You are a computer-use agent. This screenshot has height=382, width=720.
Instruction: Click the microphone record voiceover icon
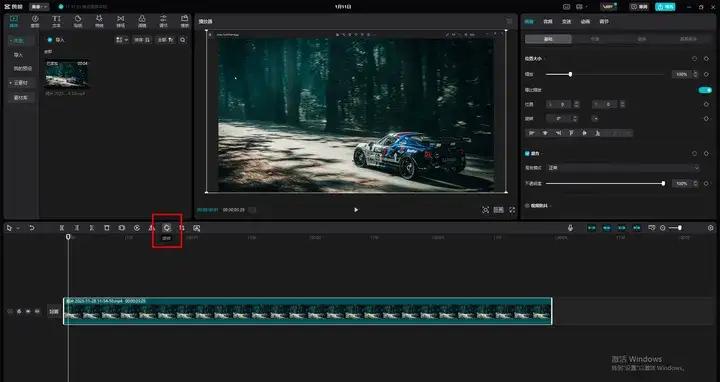pos(570,228)
